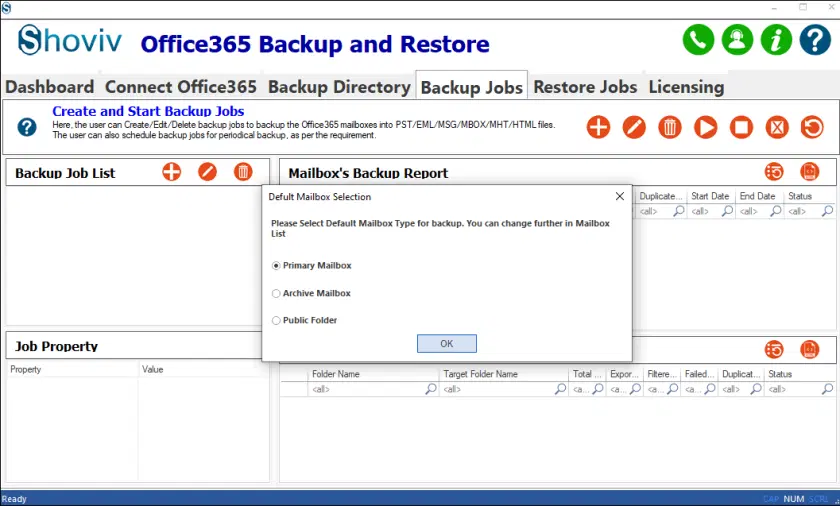Viewport: 840px width, 506px height.
Task: Click the main toolbar add job plus icon
Action: 598,127
